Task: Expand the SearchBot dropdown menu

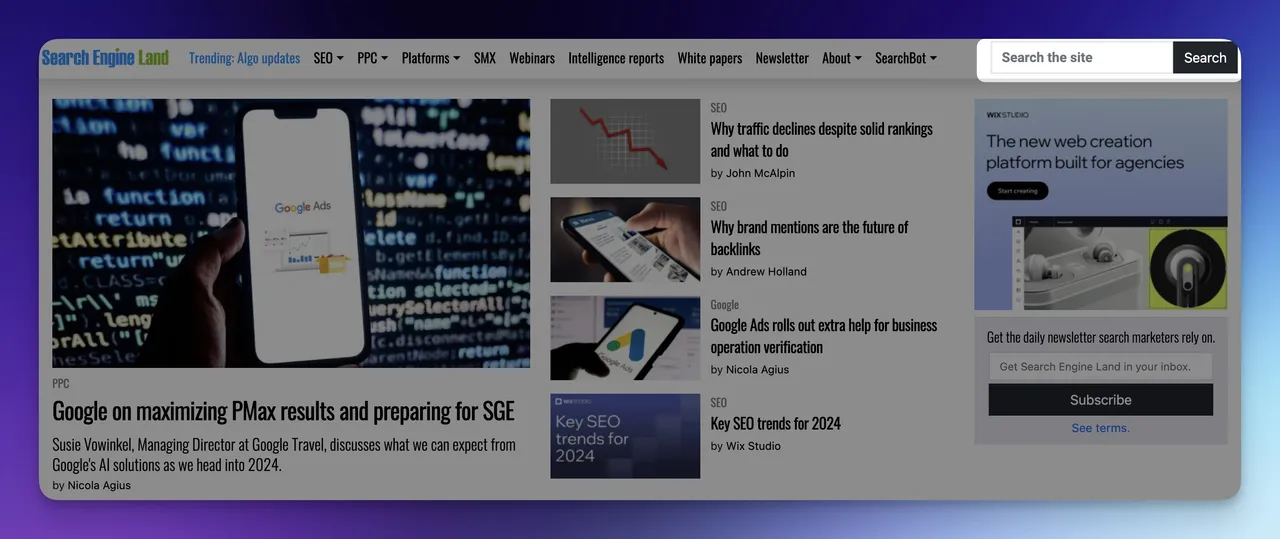Action: pos(906,58)
